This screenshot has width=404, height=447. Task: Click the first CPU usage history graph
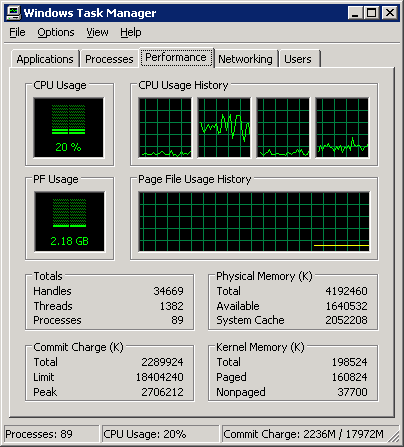coord(165,127)
